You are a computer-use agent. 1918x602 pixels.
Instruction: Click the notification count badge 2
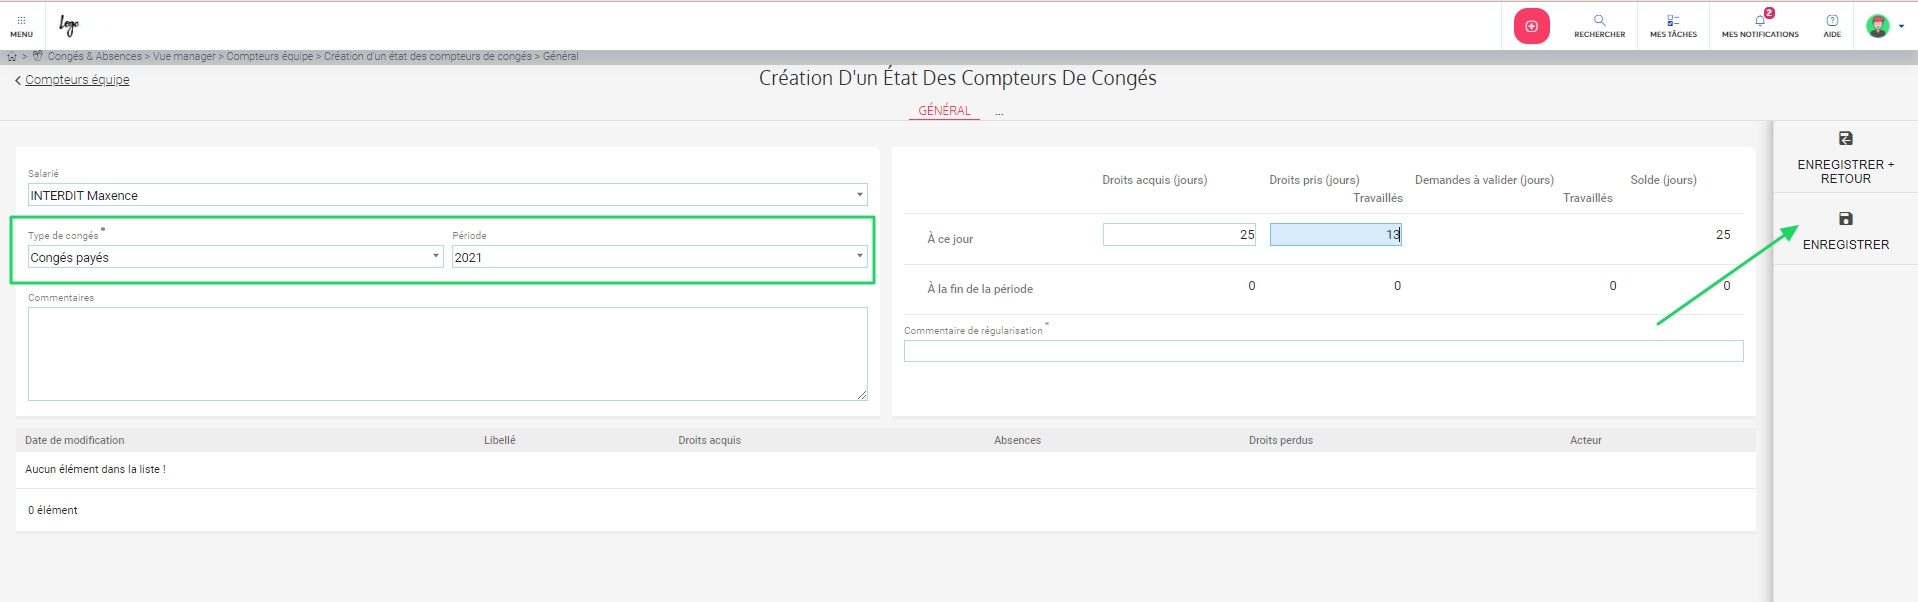point(1769,13)
